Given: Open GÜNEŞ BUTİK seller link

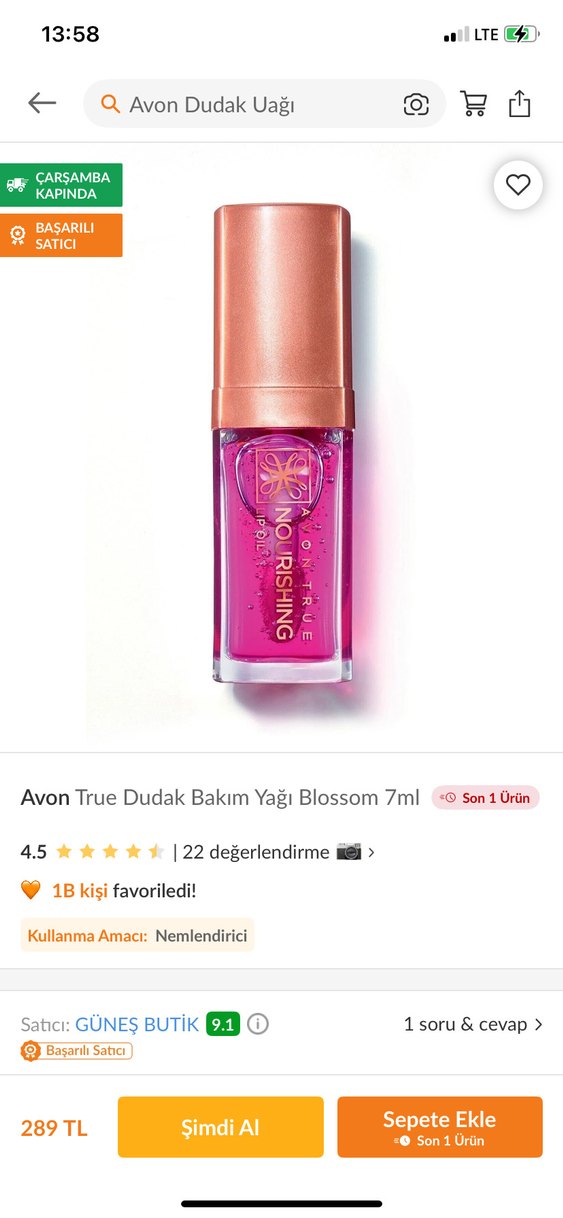Looking at the screenshot, I should 137,1024.
